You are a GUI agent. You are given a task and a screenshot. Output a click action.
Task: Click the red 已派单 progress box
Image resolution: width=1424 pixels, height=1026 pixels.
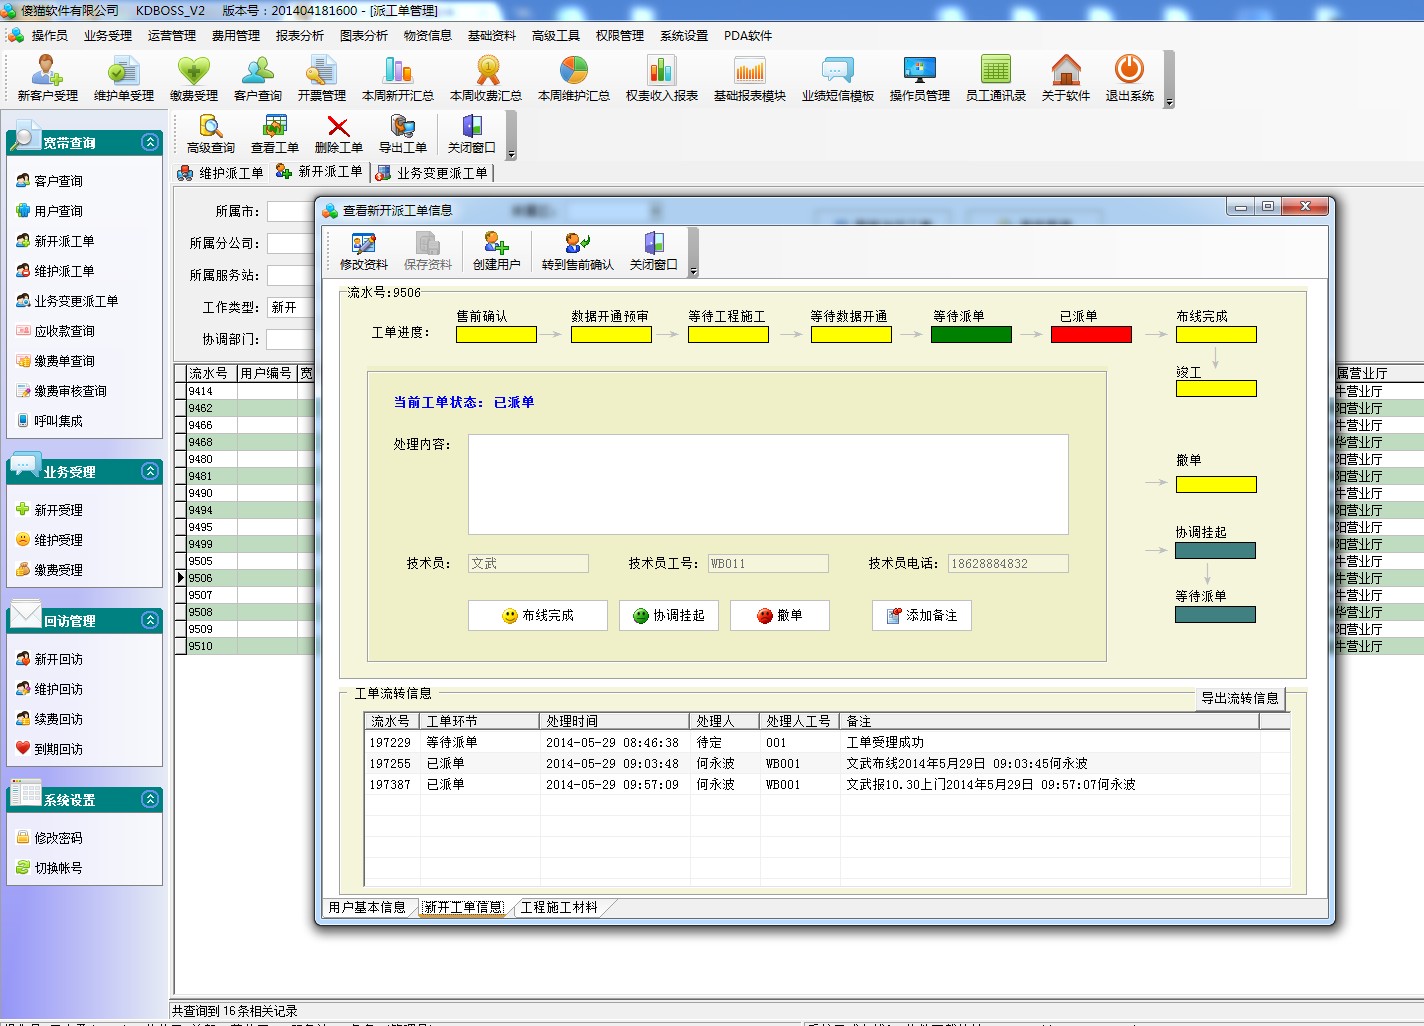[x=1091, y=335]
